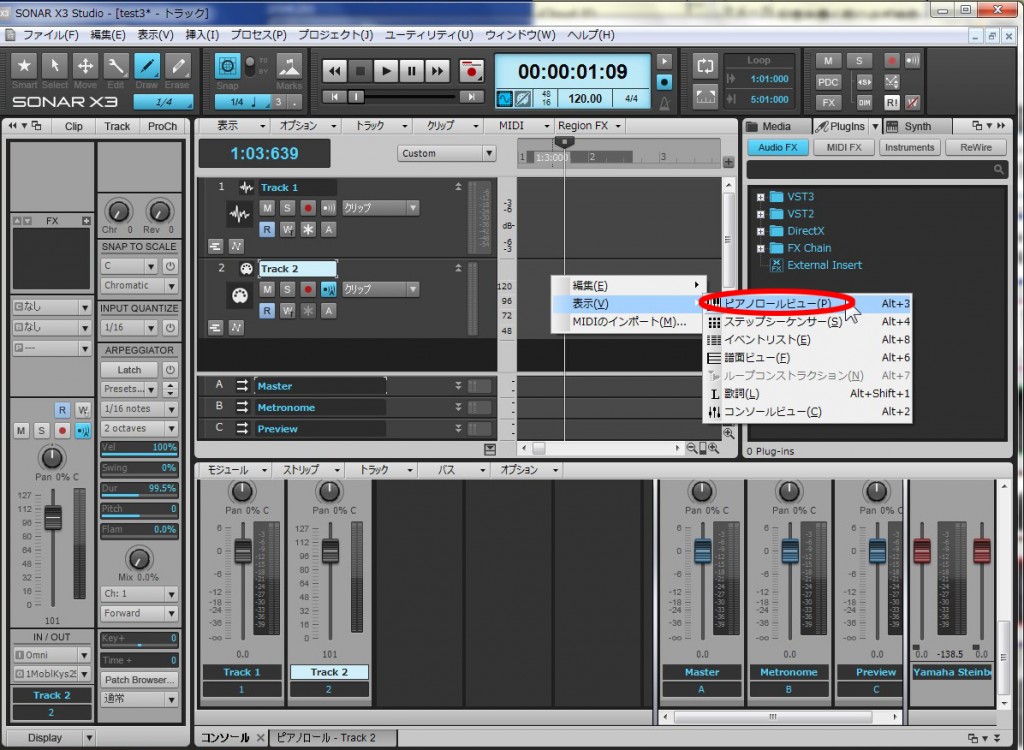Open the Marks tool icon

(x=289, y=66)
